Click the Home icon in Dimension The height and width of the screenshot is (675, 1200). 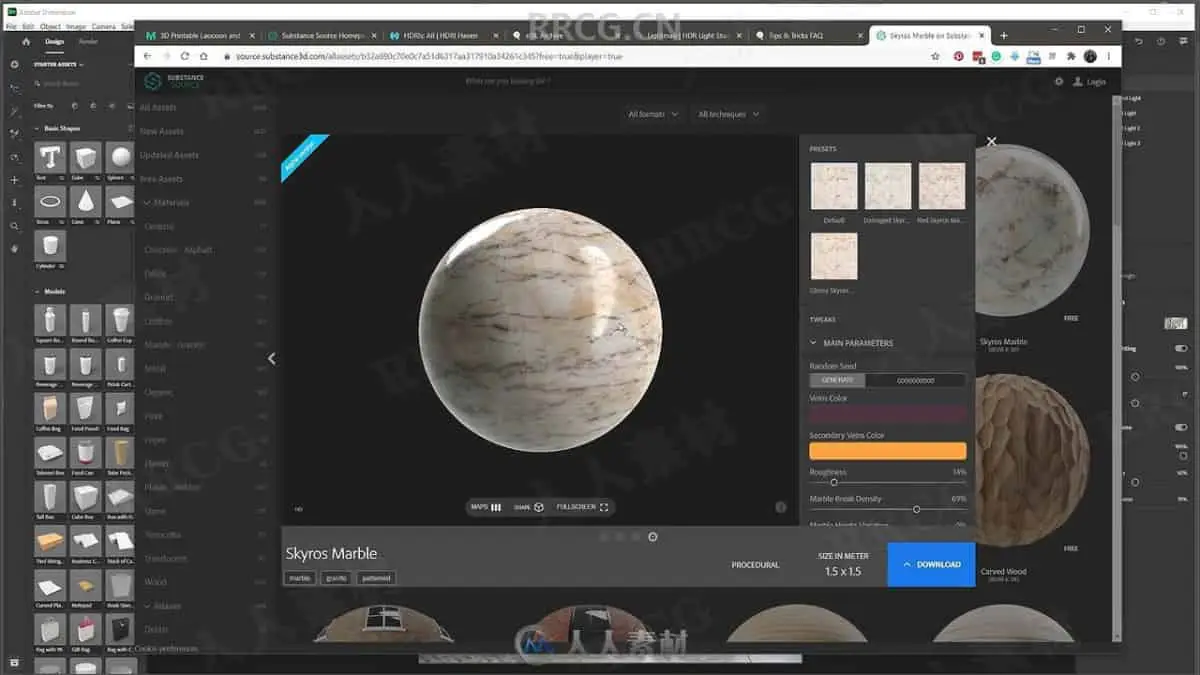[26, 42]
